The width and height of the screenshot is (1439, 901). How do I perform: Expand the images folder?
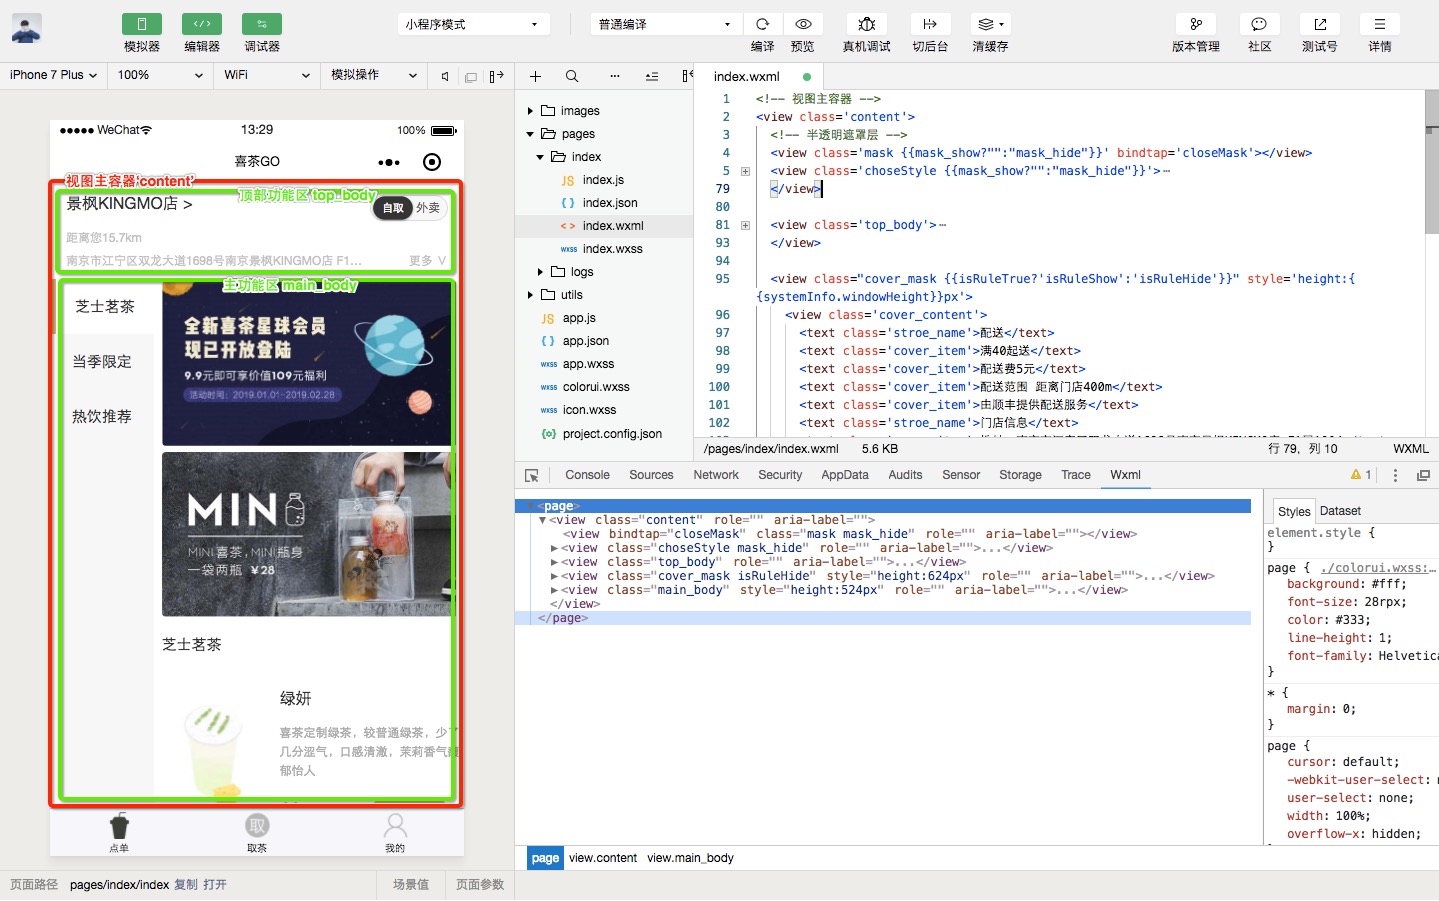tap(530, 111)
